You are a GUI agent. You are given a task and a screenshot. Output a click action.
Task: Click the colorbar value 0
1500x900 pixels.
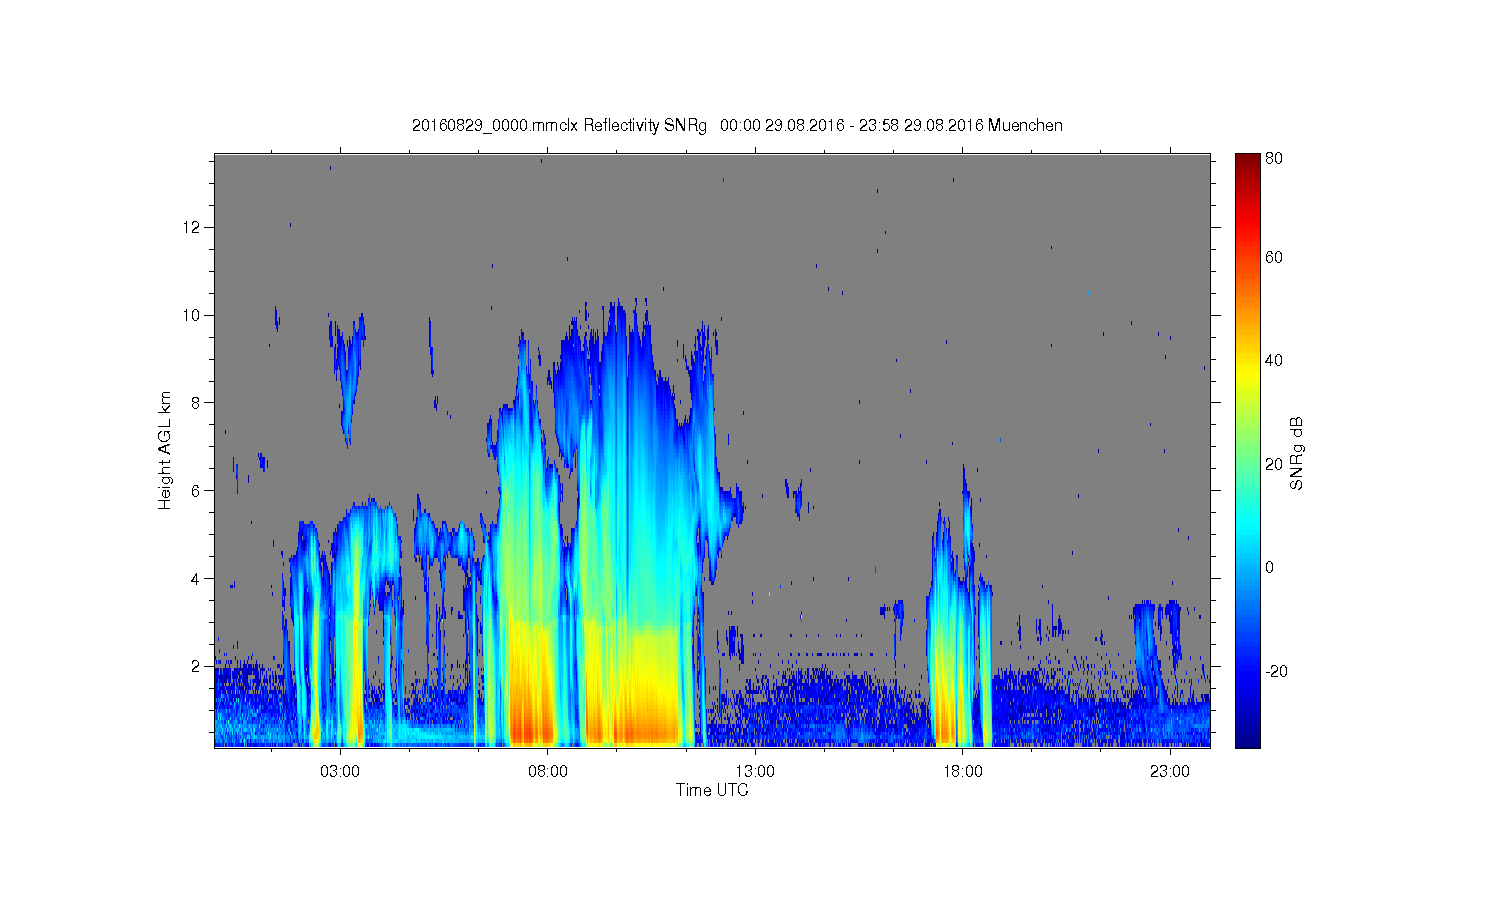1270,567
